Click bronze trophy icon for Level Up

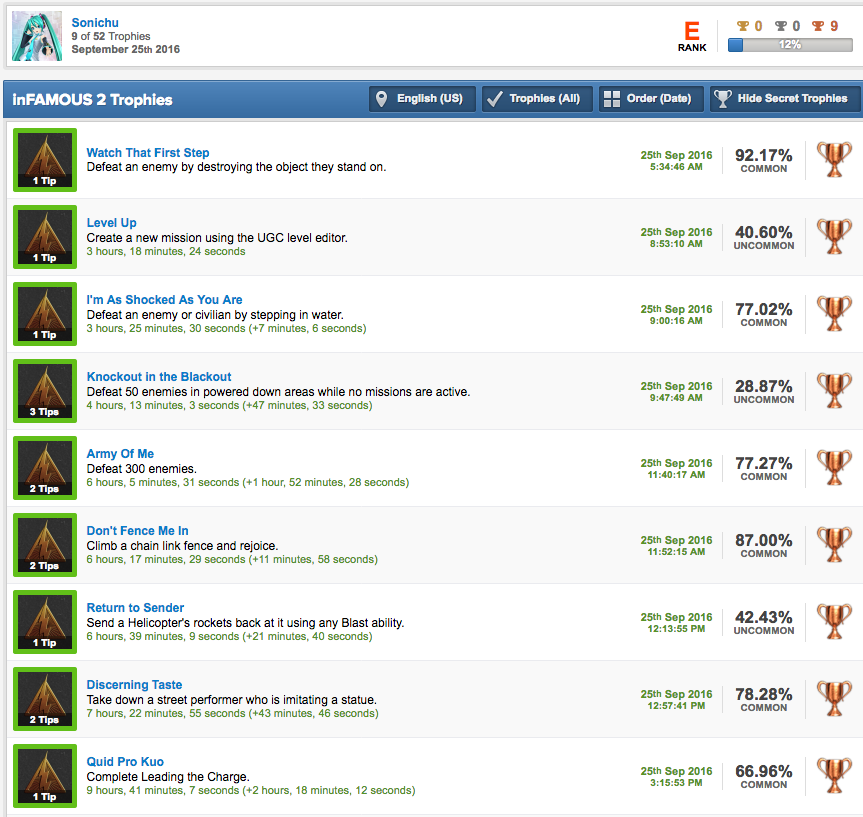tap(834, 237)
